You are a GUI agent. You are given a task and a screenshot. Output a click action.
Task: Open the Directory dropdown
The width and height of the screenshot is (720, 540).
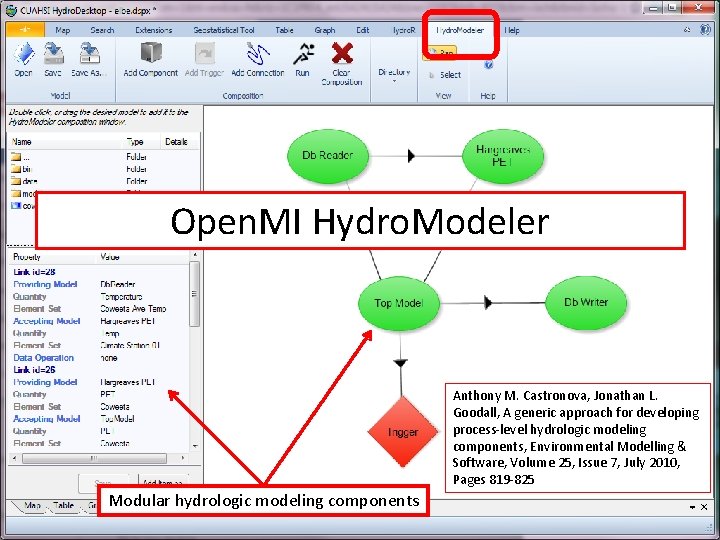coord(394,75)
